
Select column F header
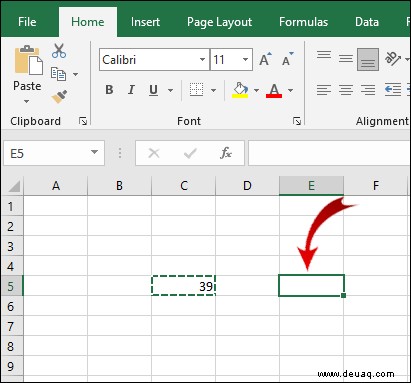[x=376, y=186]
